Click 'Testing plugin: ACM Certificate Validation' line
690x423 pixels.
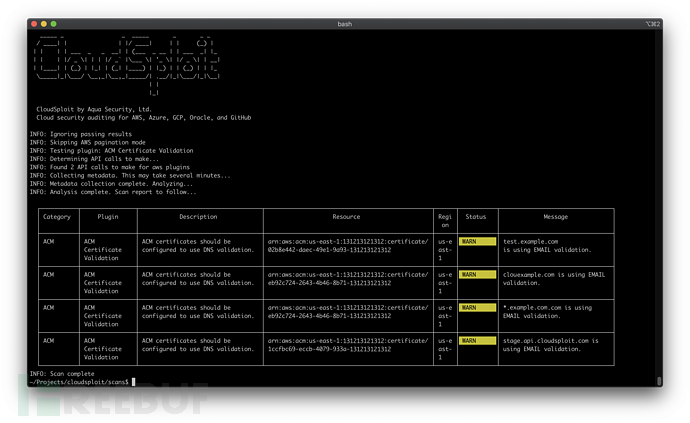[x=111, y=151]
